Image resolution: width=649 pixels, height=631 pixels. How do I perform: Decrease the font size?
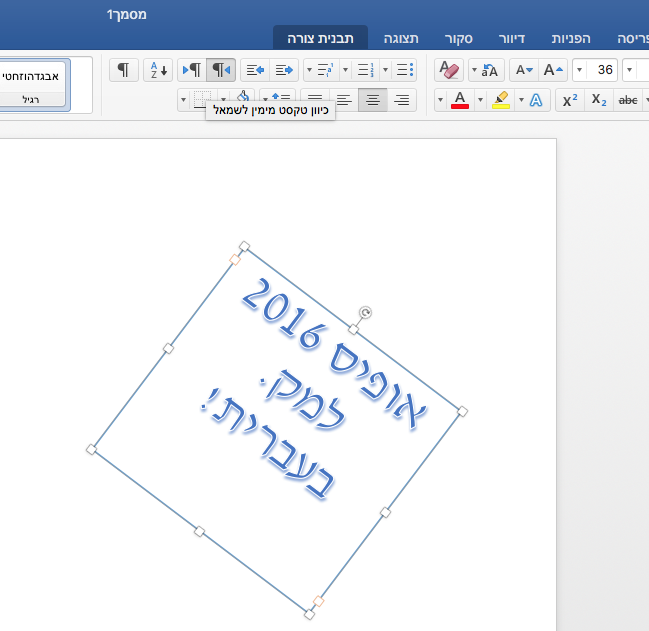click(524, 70)
